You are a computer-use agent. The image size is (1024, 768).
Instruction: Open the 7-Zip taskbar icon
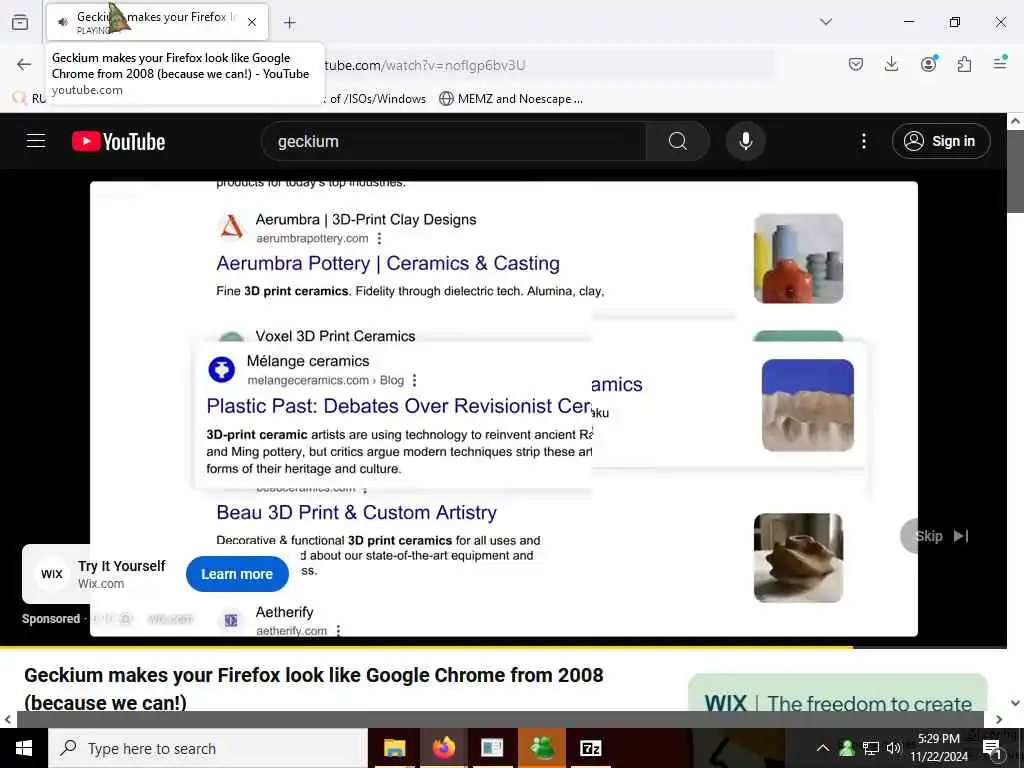tap(590, 748)
